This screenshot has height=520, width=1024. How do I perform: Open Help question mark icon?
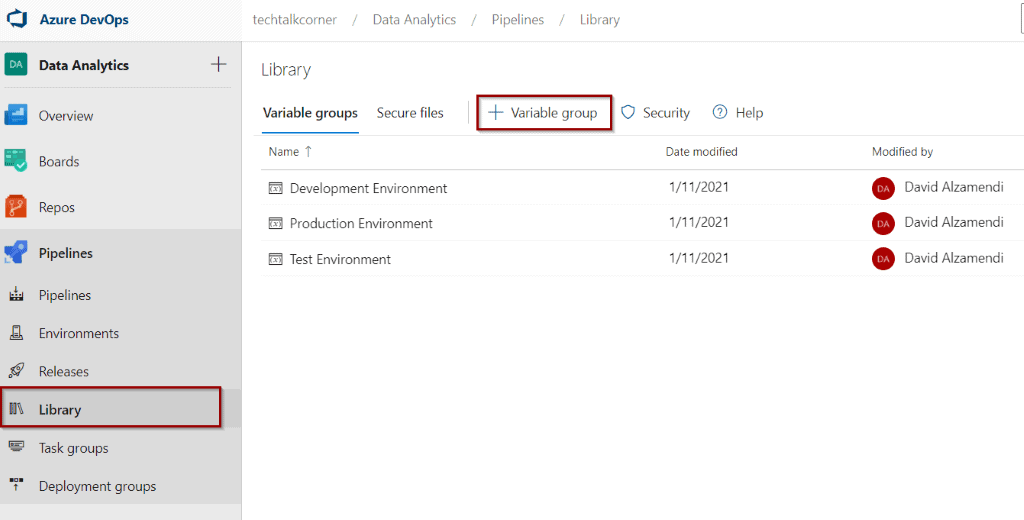click(720, 112)
